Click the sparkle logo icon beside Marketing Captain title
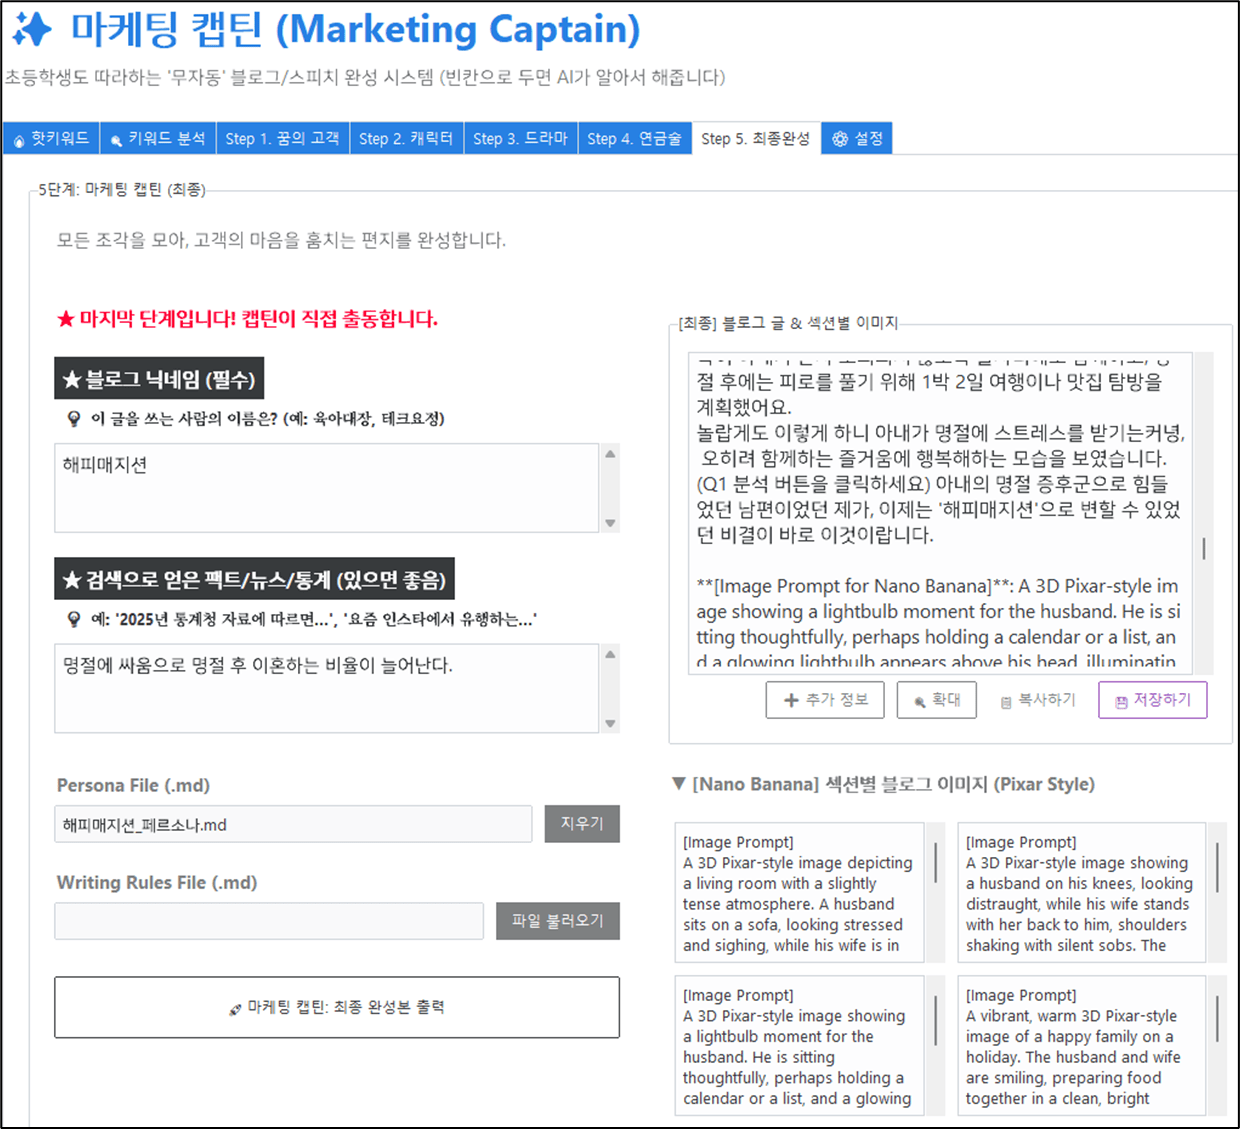 coord(33,29)
